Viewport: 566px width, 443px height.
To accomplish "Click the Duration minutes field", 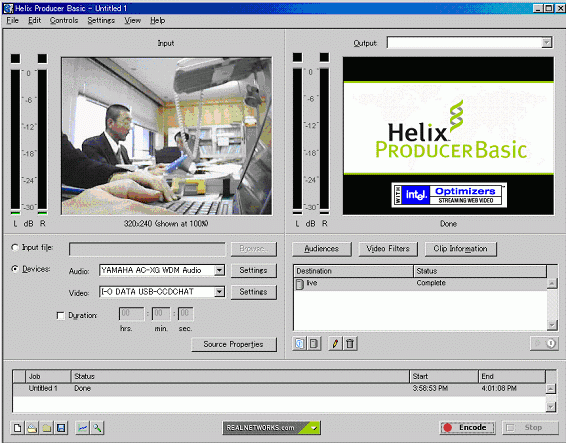I will coord(161,313).
